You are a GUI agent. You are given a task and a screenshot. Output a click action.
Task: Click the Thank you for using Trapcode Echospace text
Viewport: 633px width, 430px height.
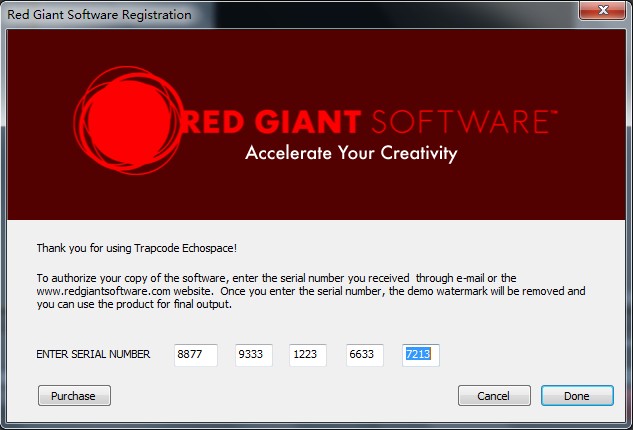[x=136, y=248]
